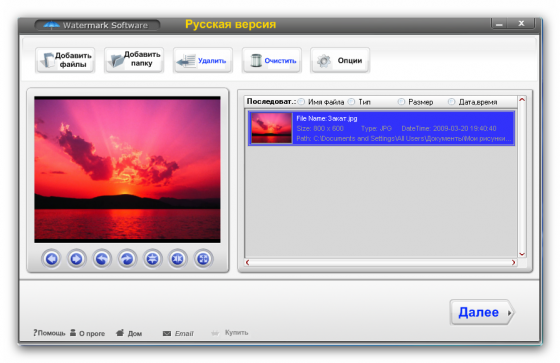The width and height of the screenshot is (560, 363).
Task: Click the Далее next button
Action: [x=482, y=312]
